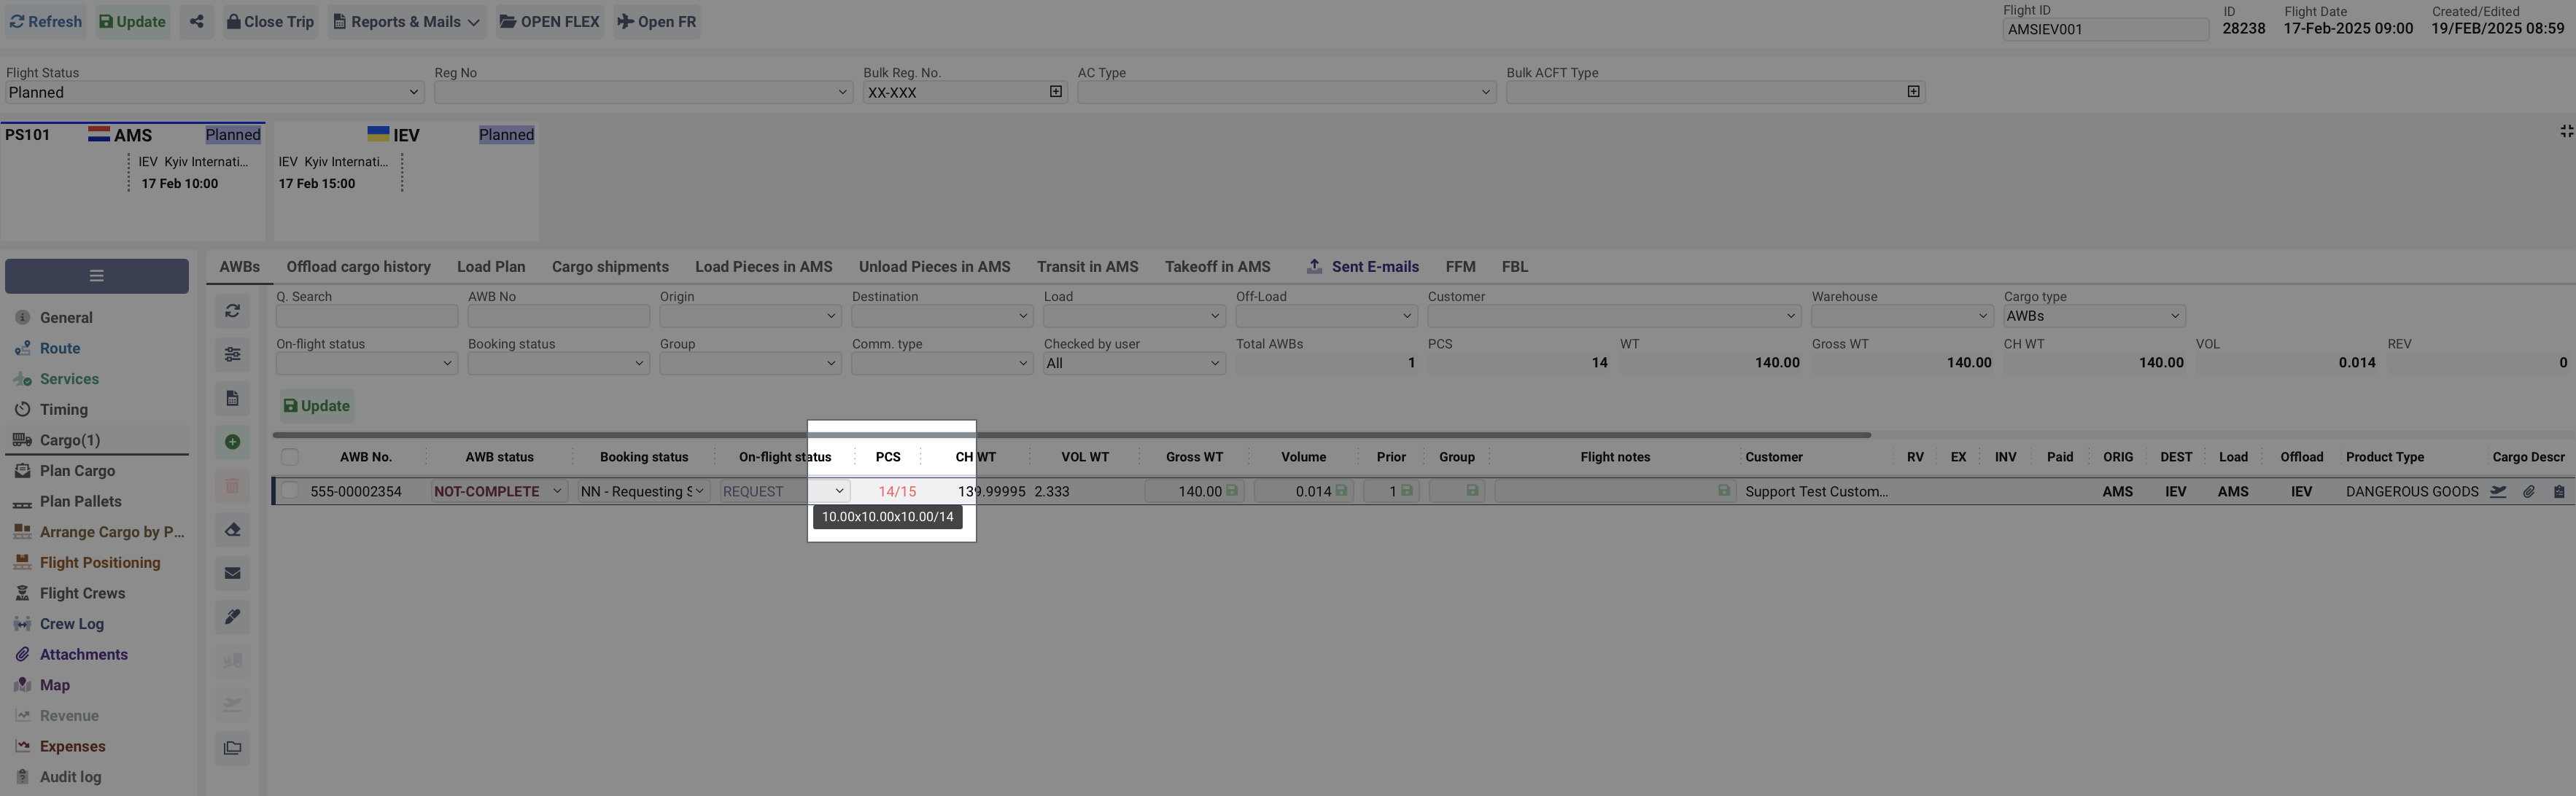Click the share icon next to Update
Image resolution: width=2576 pixels, height=796 pixels.
[197, 22]
